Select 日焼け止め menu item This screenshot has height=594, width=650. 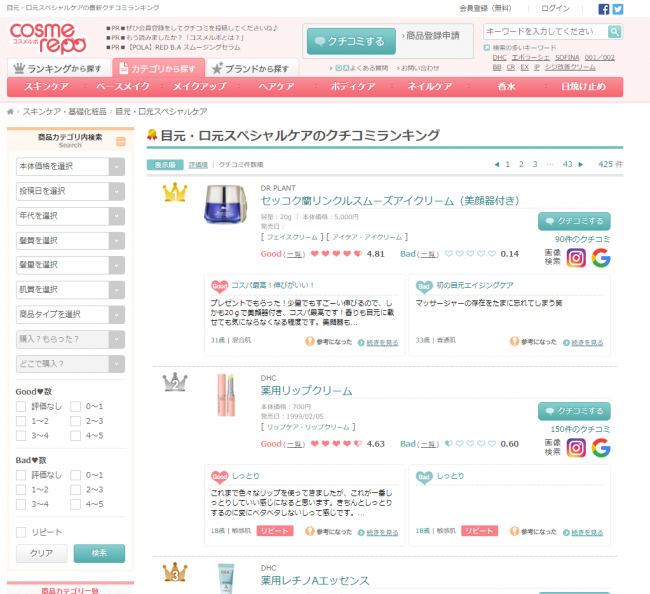[x=583, y=87]
